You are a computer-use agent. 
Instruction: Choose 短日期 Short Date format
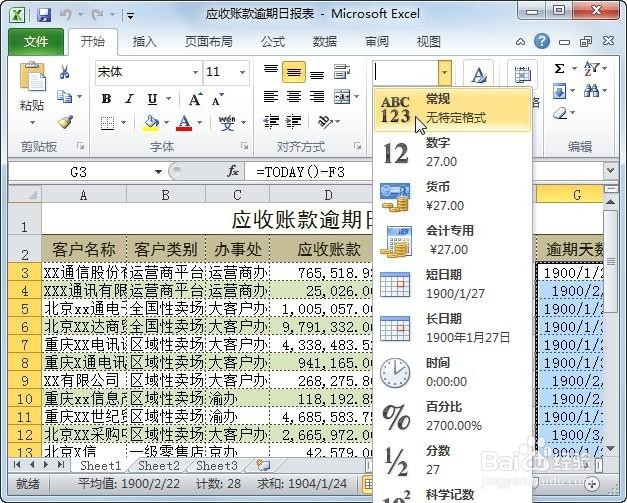pos(452,284)
